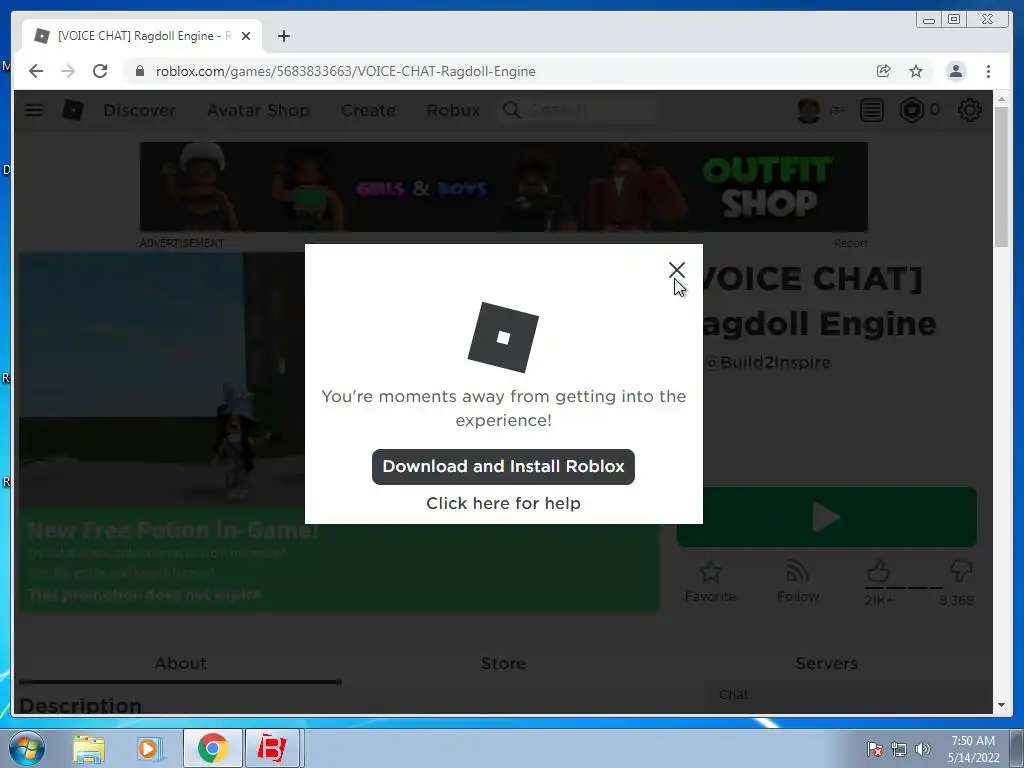Click the address bar URL

click(345, 71)
